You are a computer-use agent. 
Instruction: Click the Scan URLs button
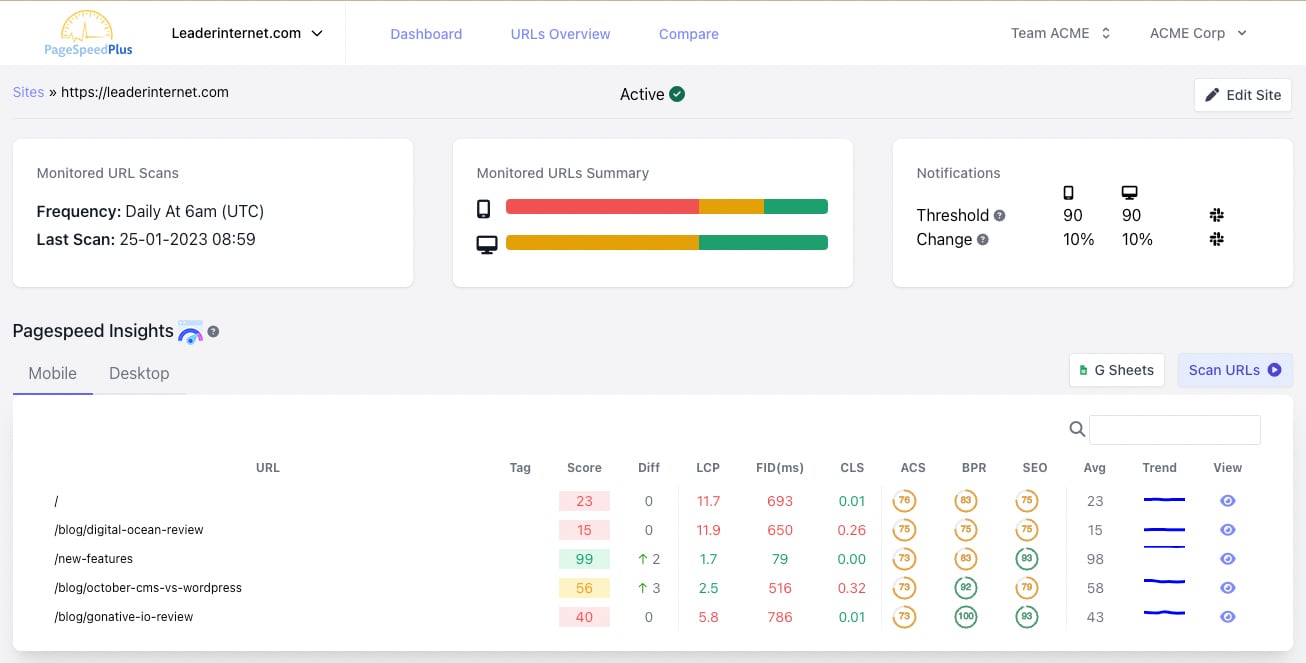click(1234, 370)
